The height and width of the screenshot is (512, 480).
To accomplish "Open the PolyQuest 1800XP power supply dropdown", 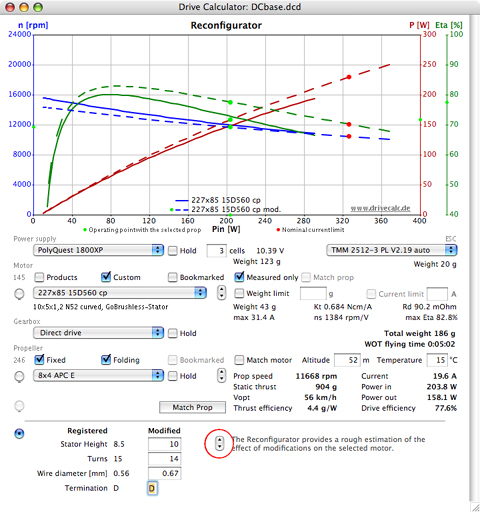I will pos(98,250).
